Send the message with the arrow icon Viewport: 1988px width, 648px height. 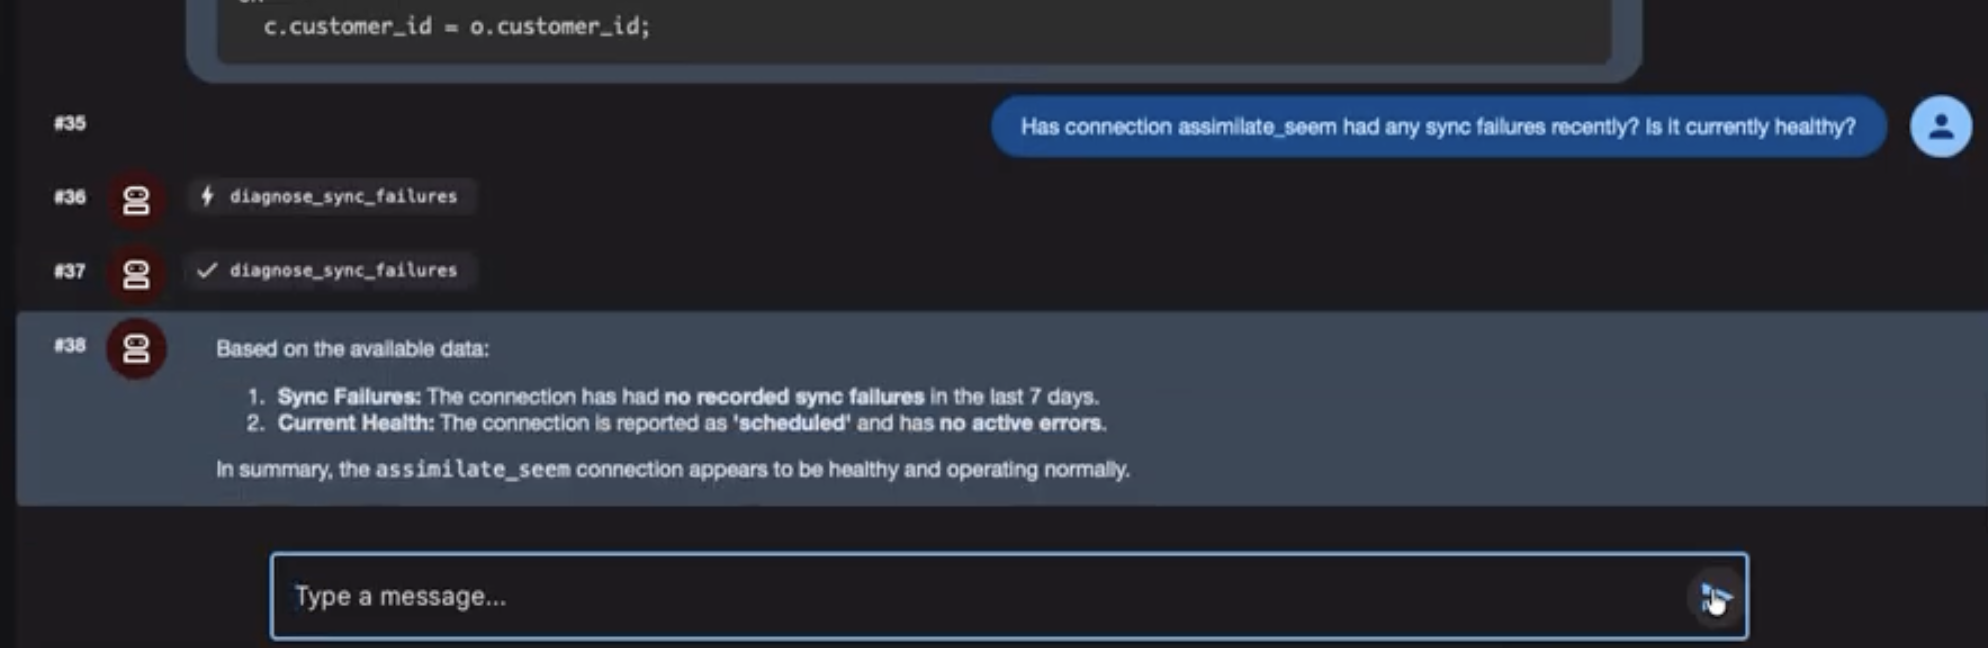coord(1716,597)
